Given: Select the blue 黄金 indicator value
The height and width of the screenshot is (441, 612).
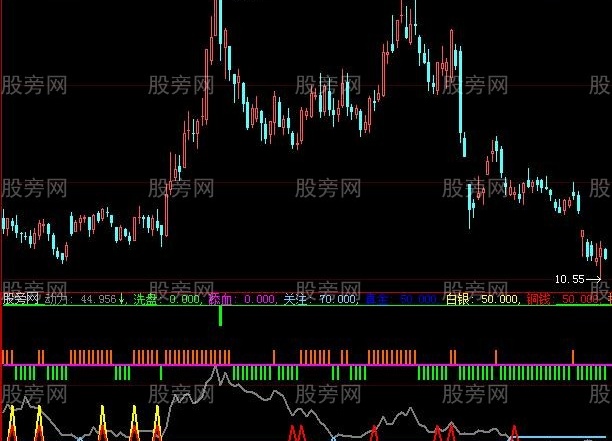Looking at the screenshot, I should [401, 299].
